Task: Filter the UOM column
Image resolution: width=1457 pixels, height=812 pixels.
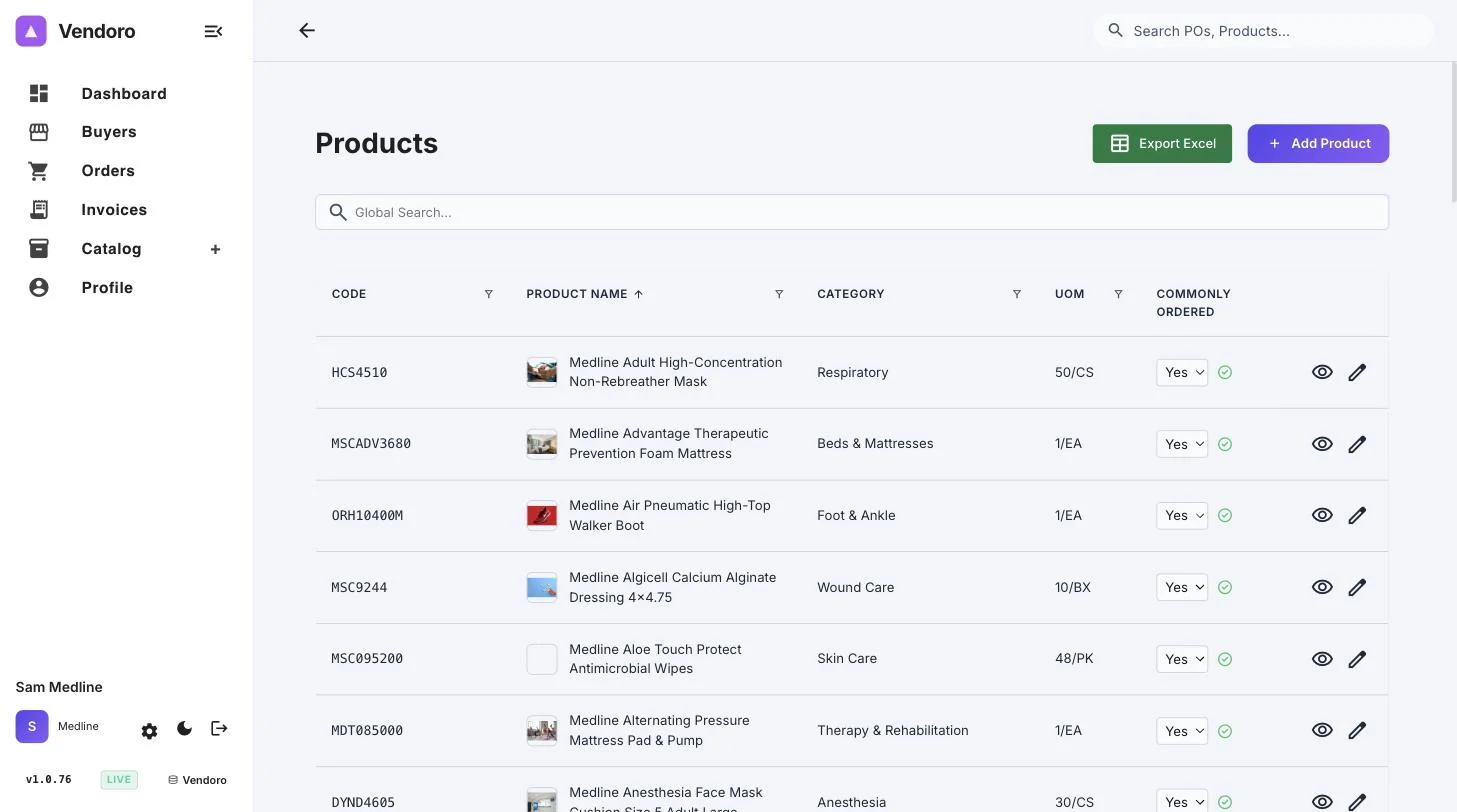Action: point(1118,294)
